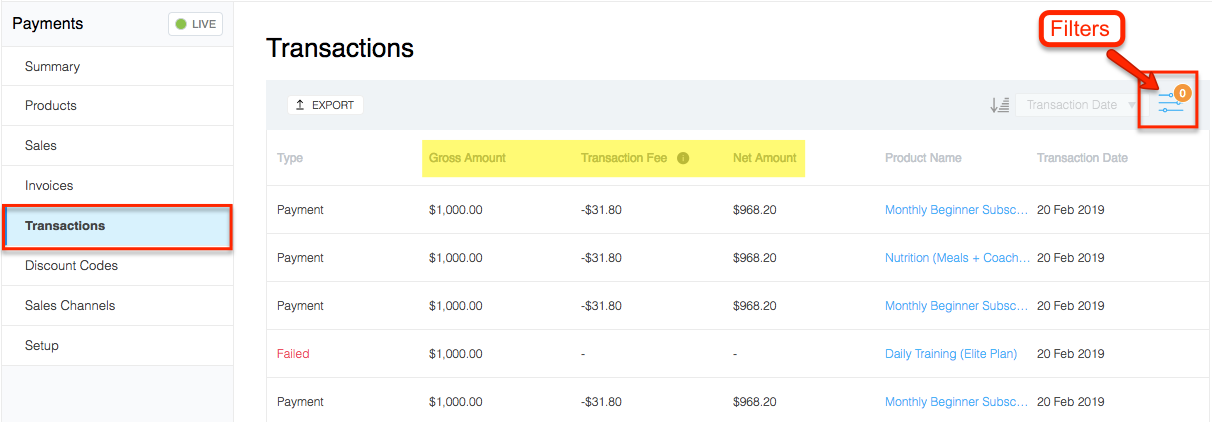Viewport: 1212px width, 422px height.
Task: Open Nutrition (Meals + Coach product link
Action: pyautogui.click(x=957, y=258)
